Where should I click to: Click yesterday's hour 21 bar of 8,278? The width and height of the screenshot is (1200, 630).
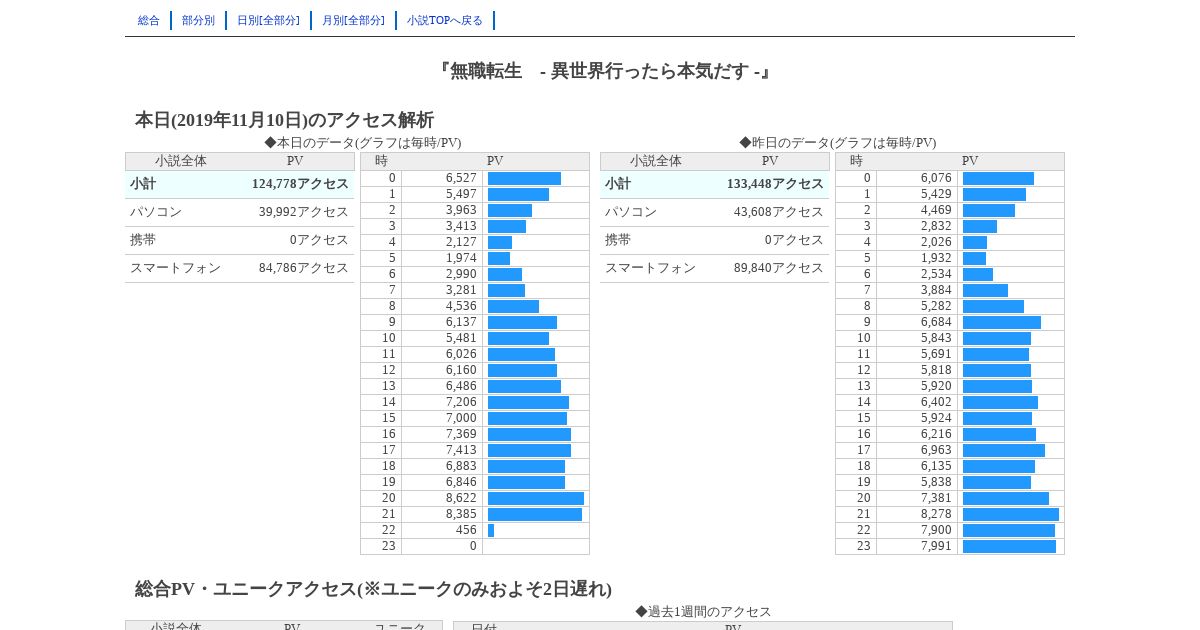point(1011,514)
